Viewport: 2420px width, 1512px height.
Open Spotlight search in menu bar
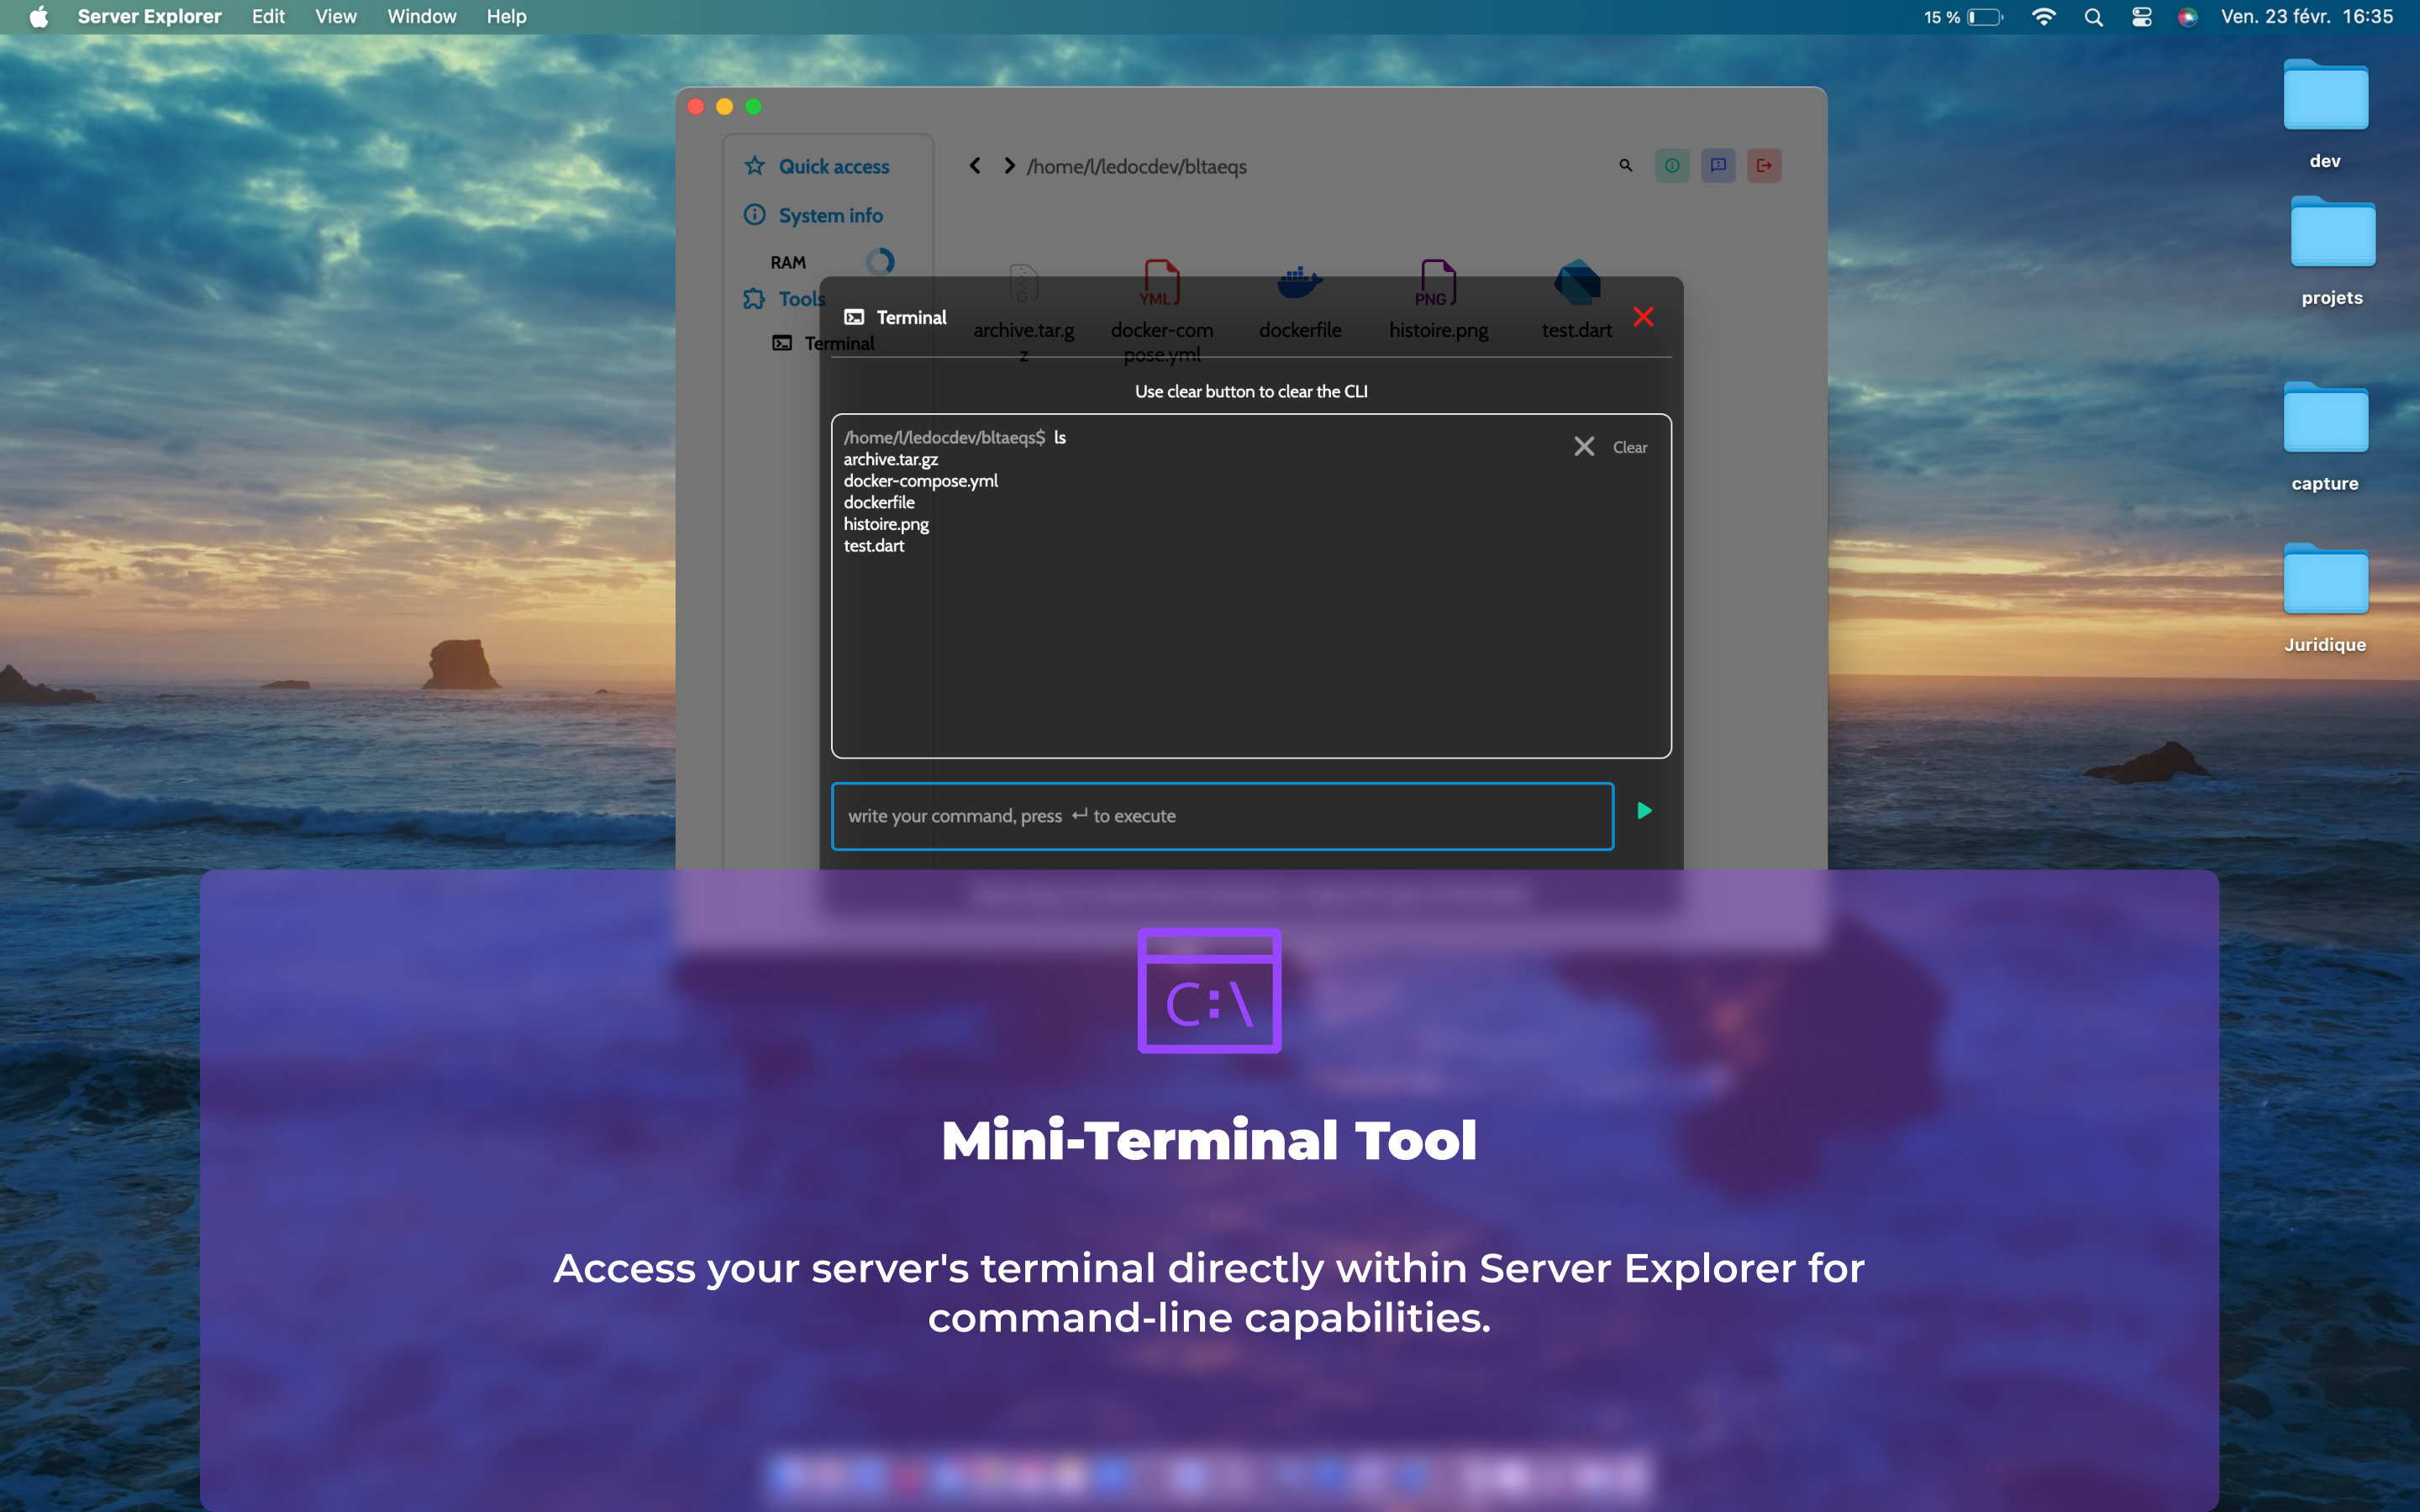(x=2093, y=17)
